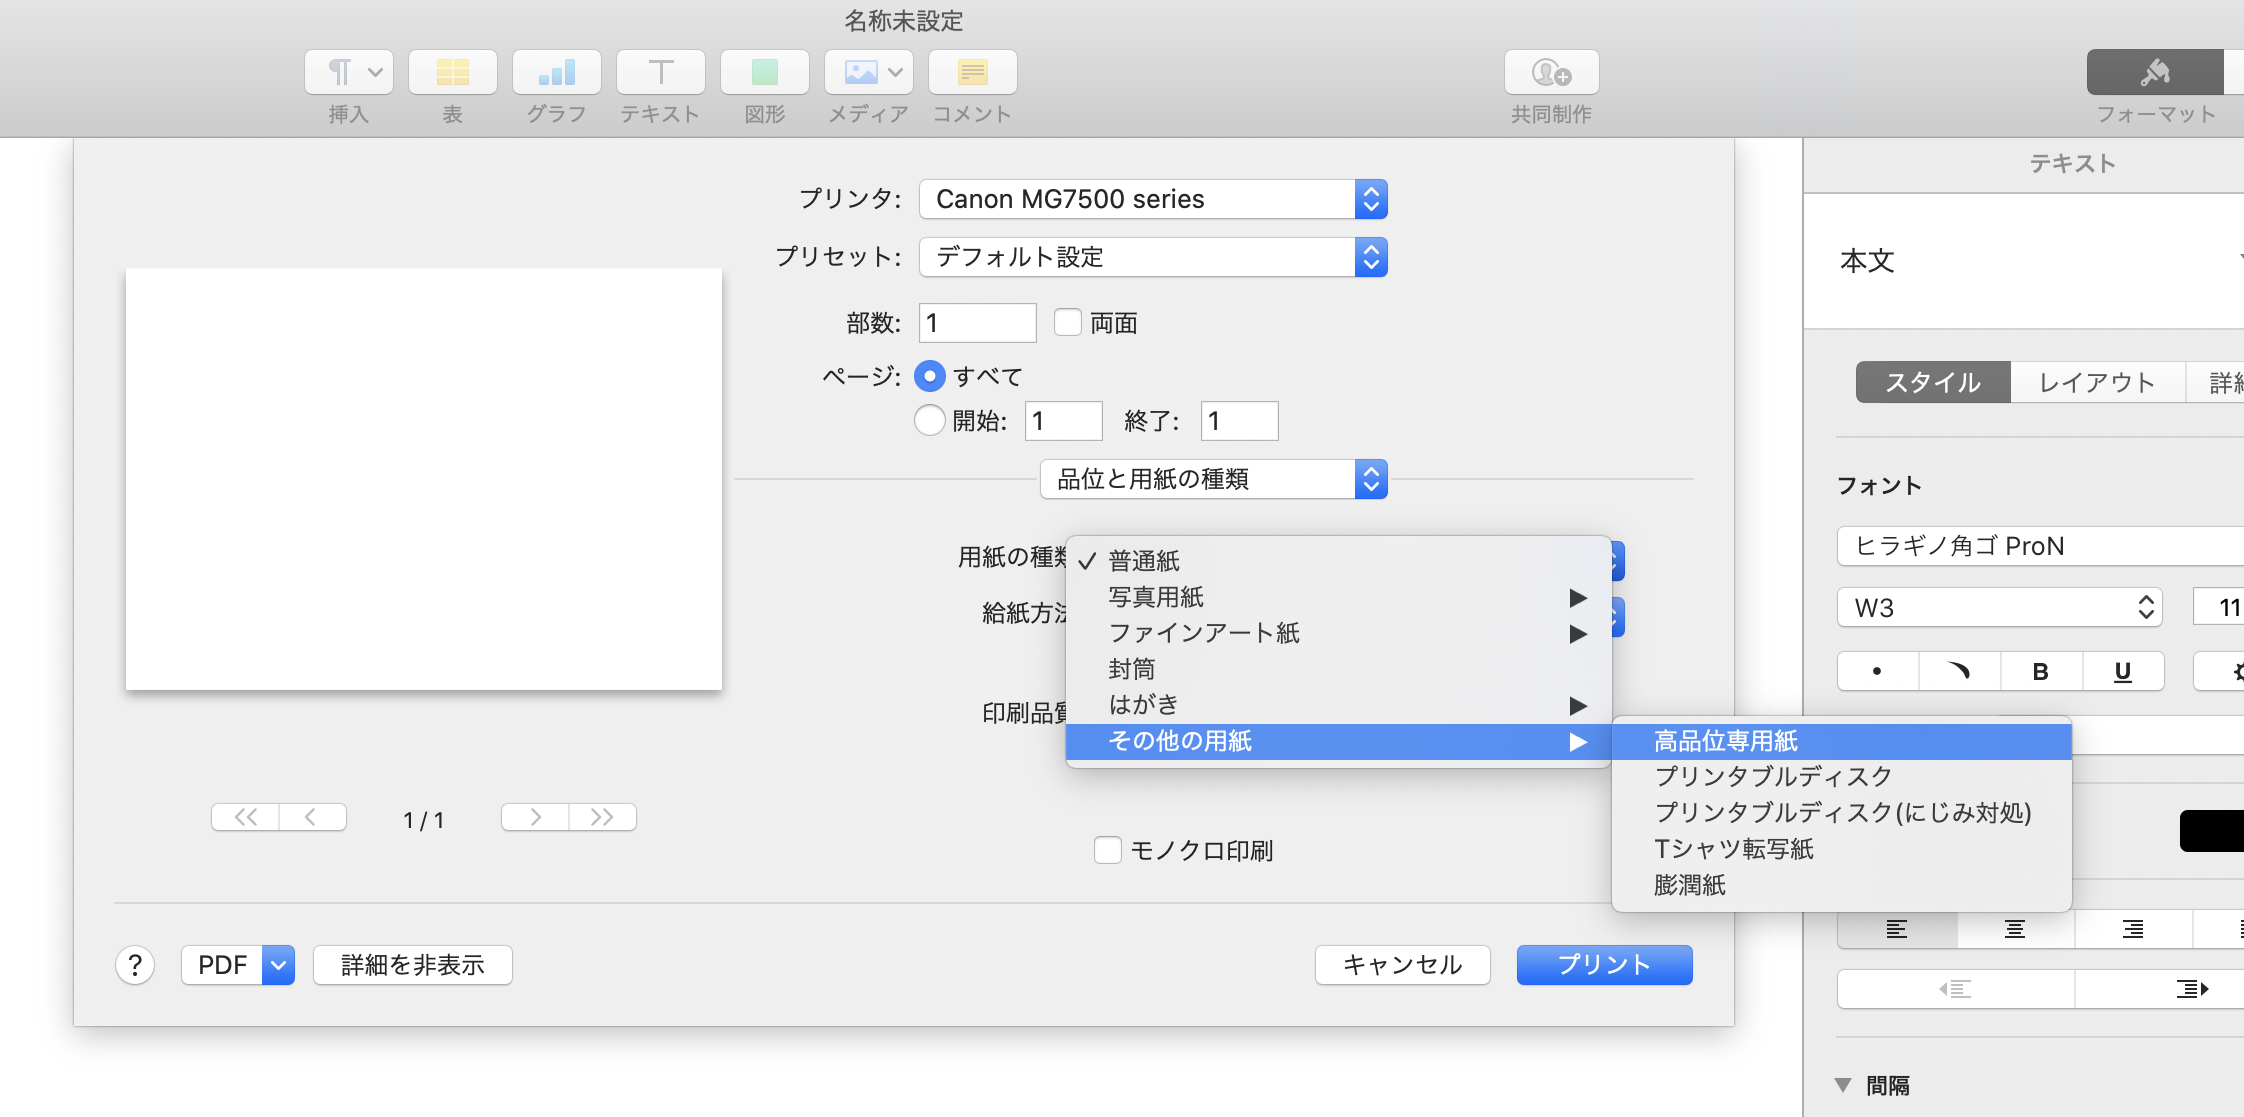The width and height of the screenshot is (2244, 1117).
Task: Toggle the monochrome print (モノクロ印刷) checkbox
Action: pyautogui.click(x=1108, y=850)
